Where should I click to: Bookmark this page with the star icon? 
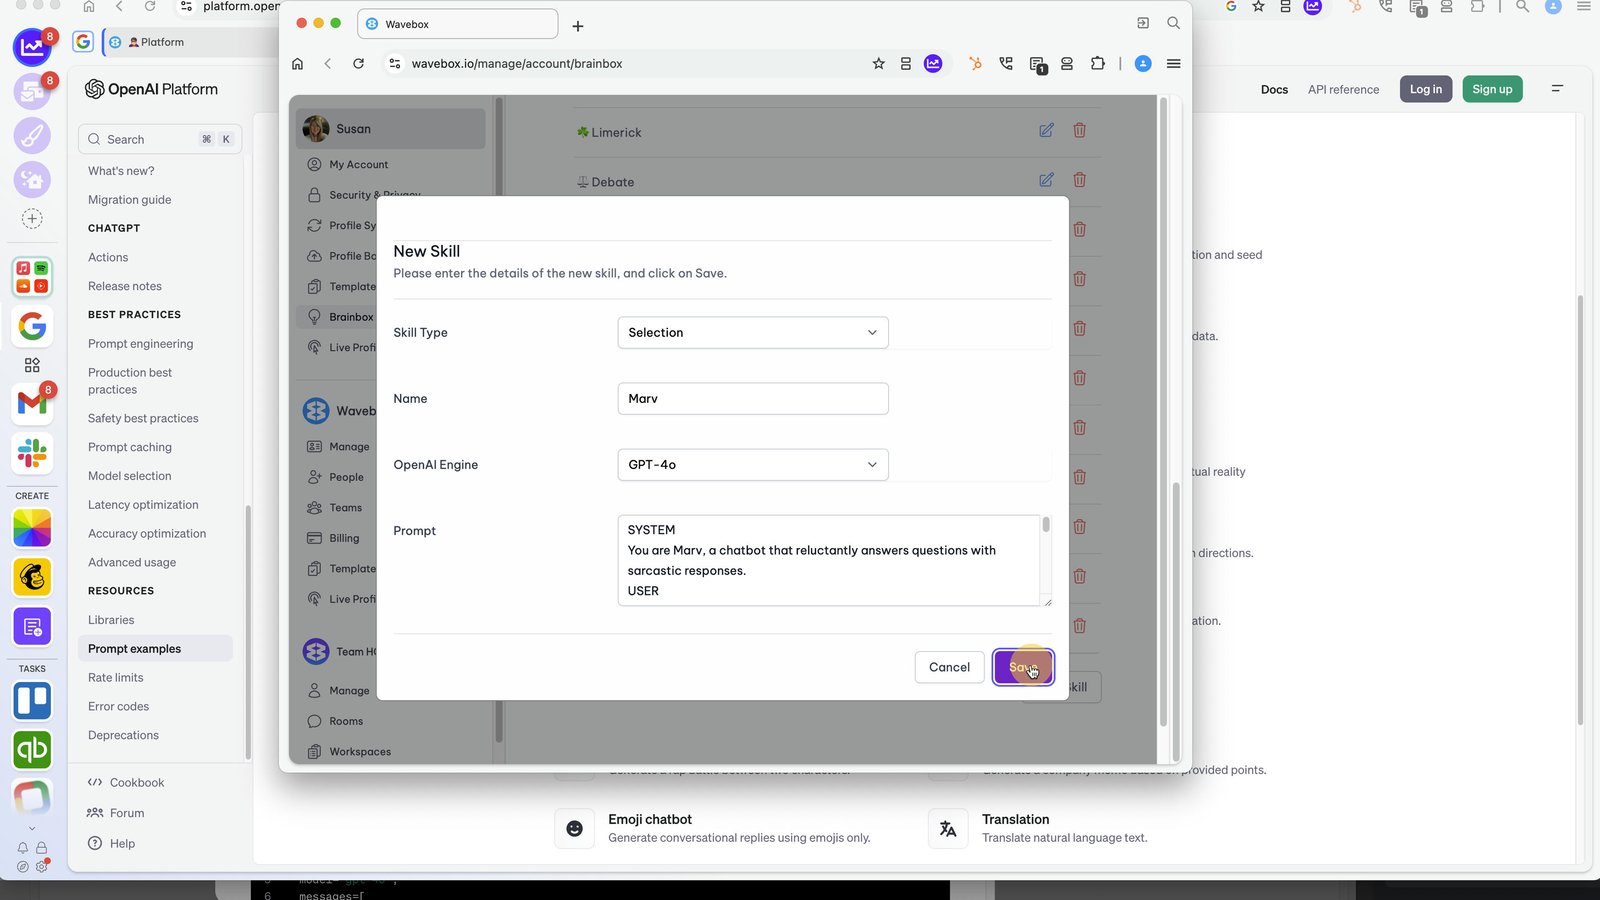(x=878, y=63)
